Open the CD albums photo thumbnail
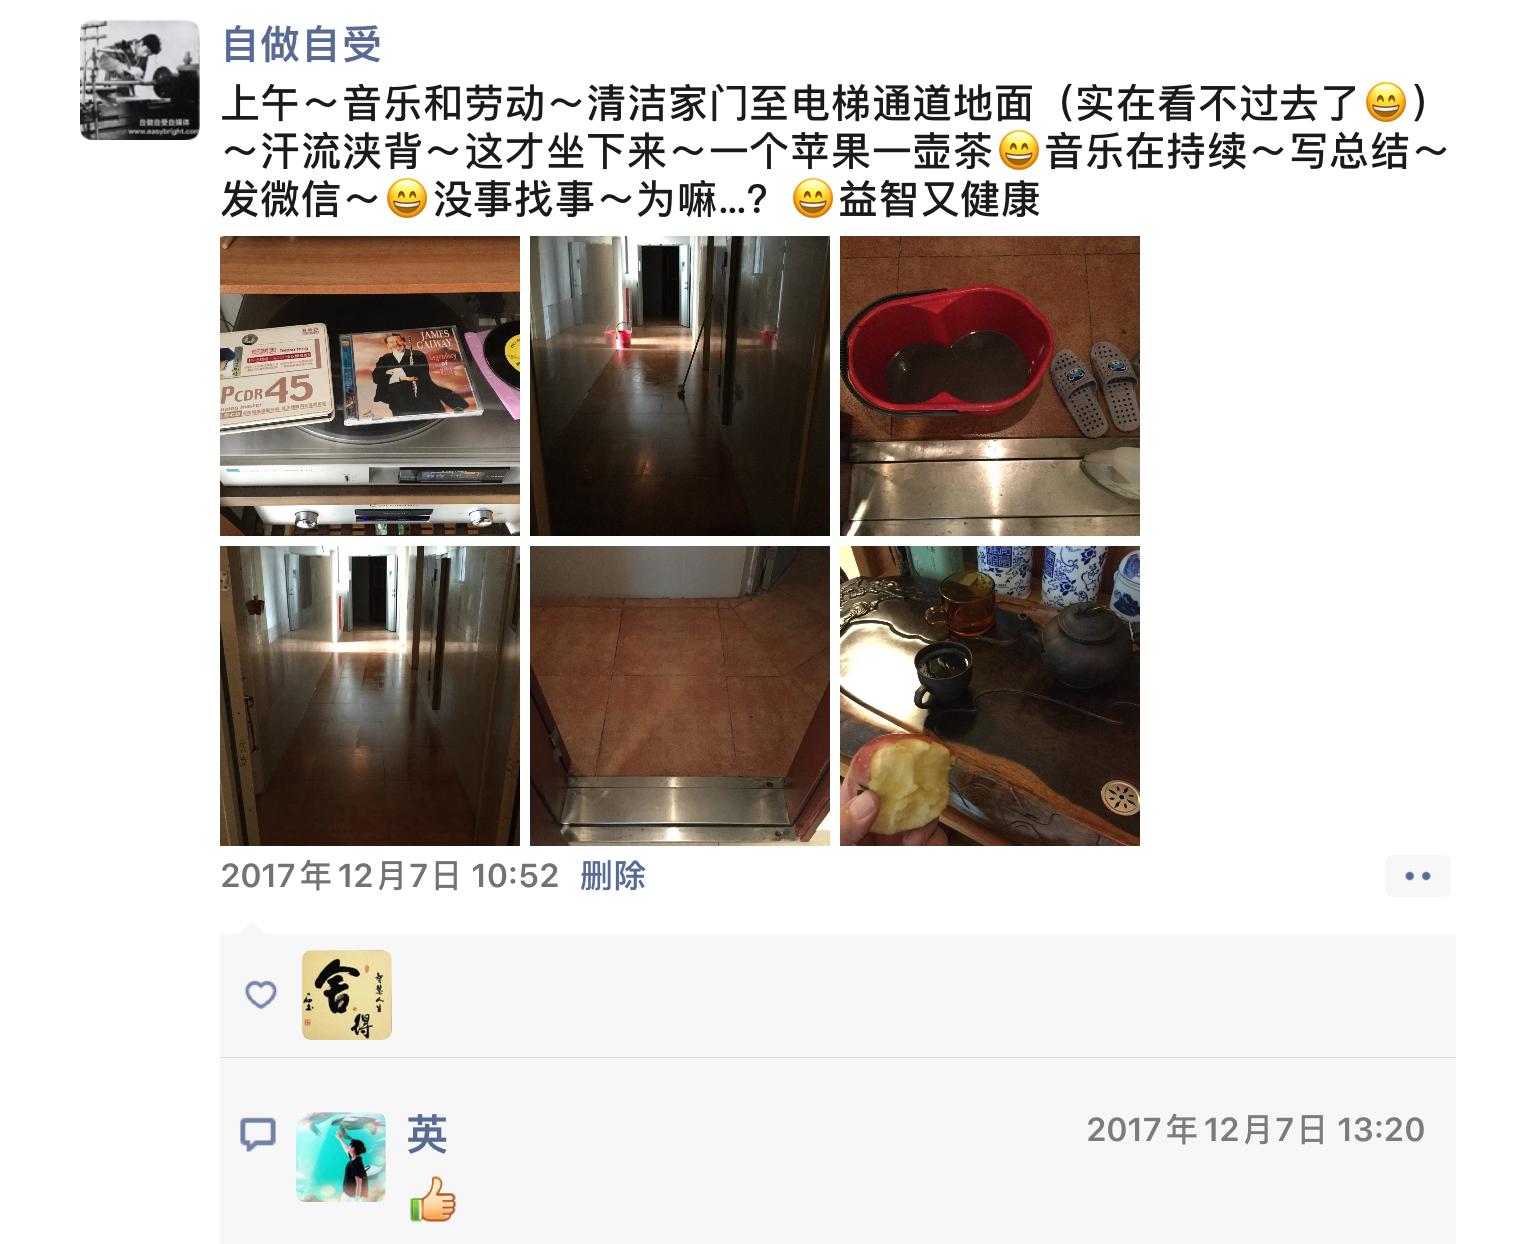The image size is (1536, 1244). click(370, 386)
